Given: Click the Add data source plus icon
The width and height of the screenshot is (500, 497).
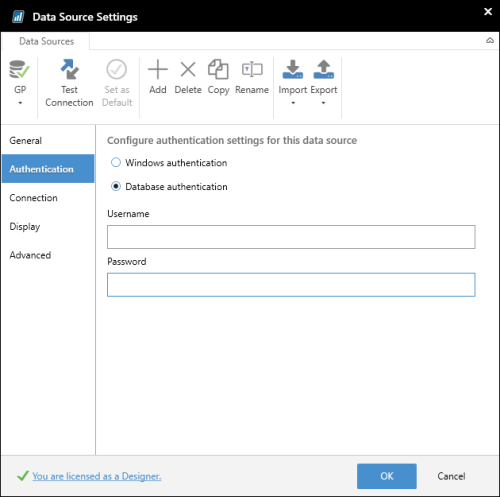Looking at the screenshot, I should coord(158,70).
